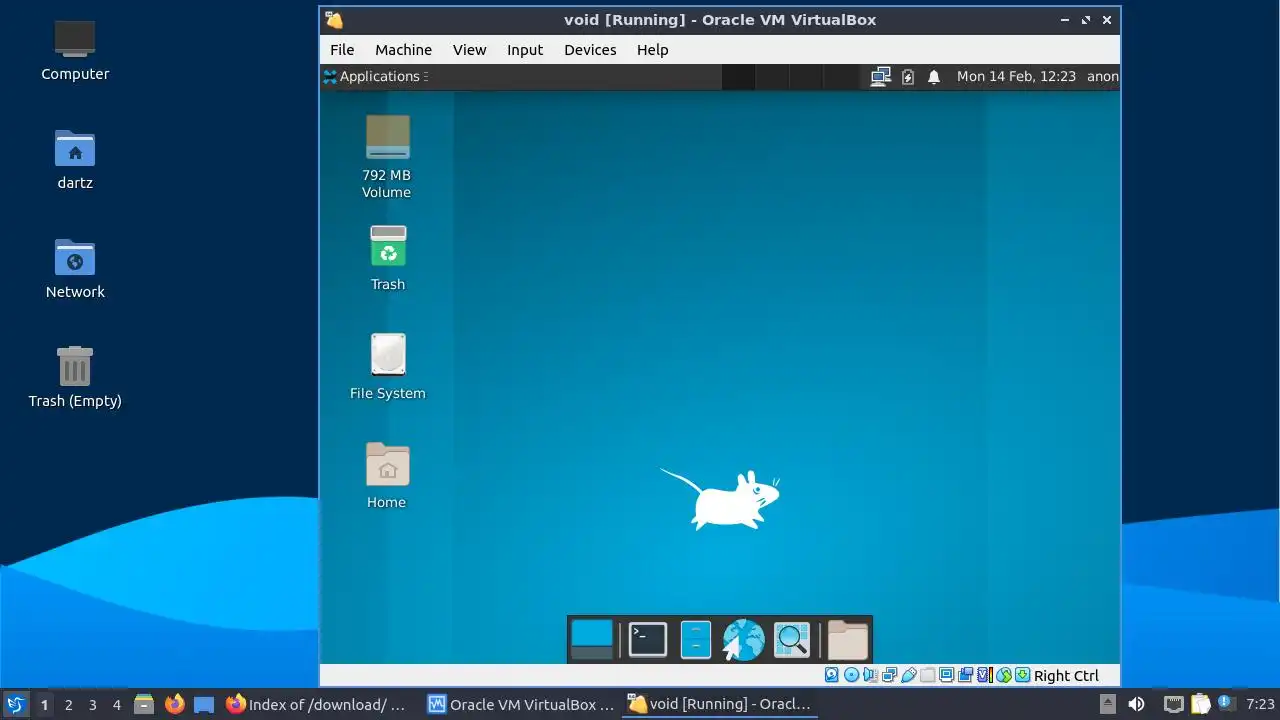Open the guest Applications menu

coord(375,76)
